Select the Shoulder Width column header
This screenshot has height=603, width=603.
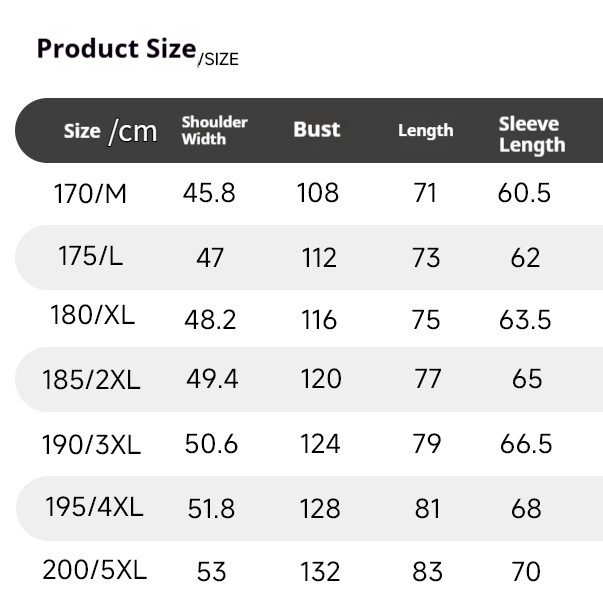click(214, 130)
